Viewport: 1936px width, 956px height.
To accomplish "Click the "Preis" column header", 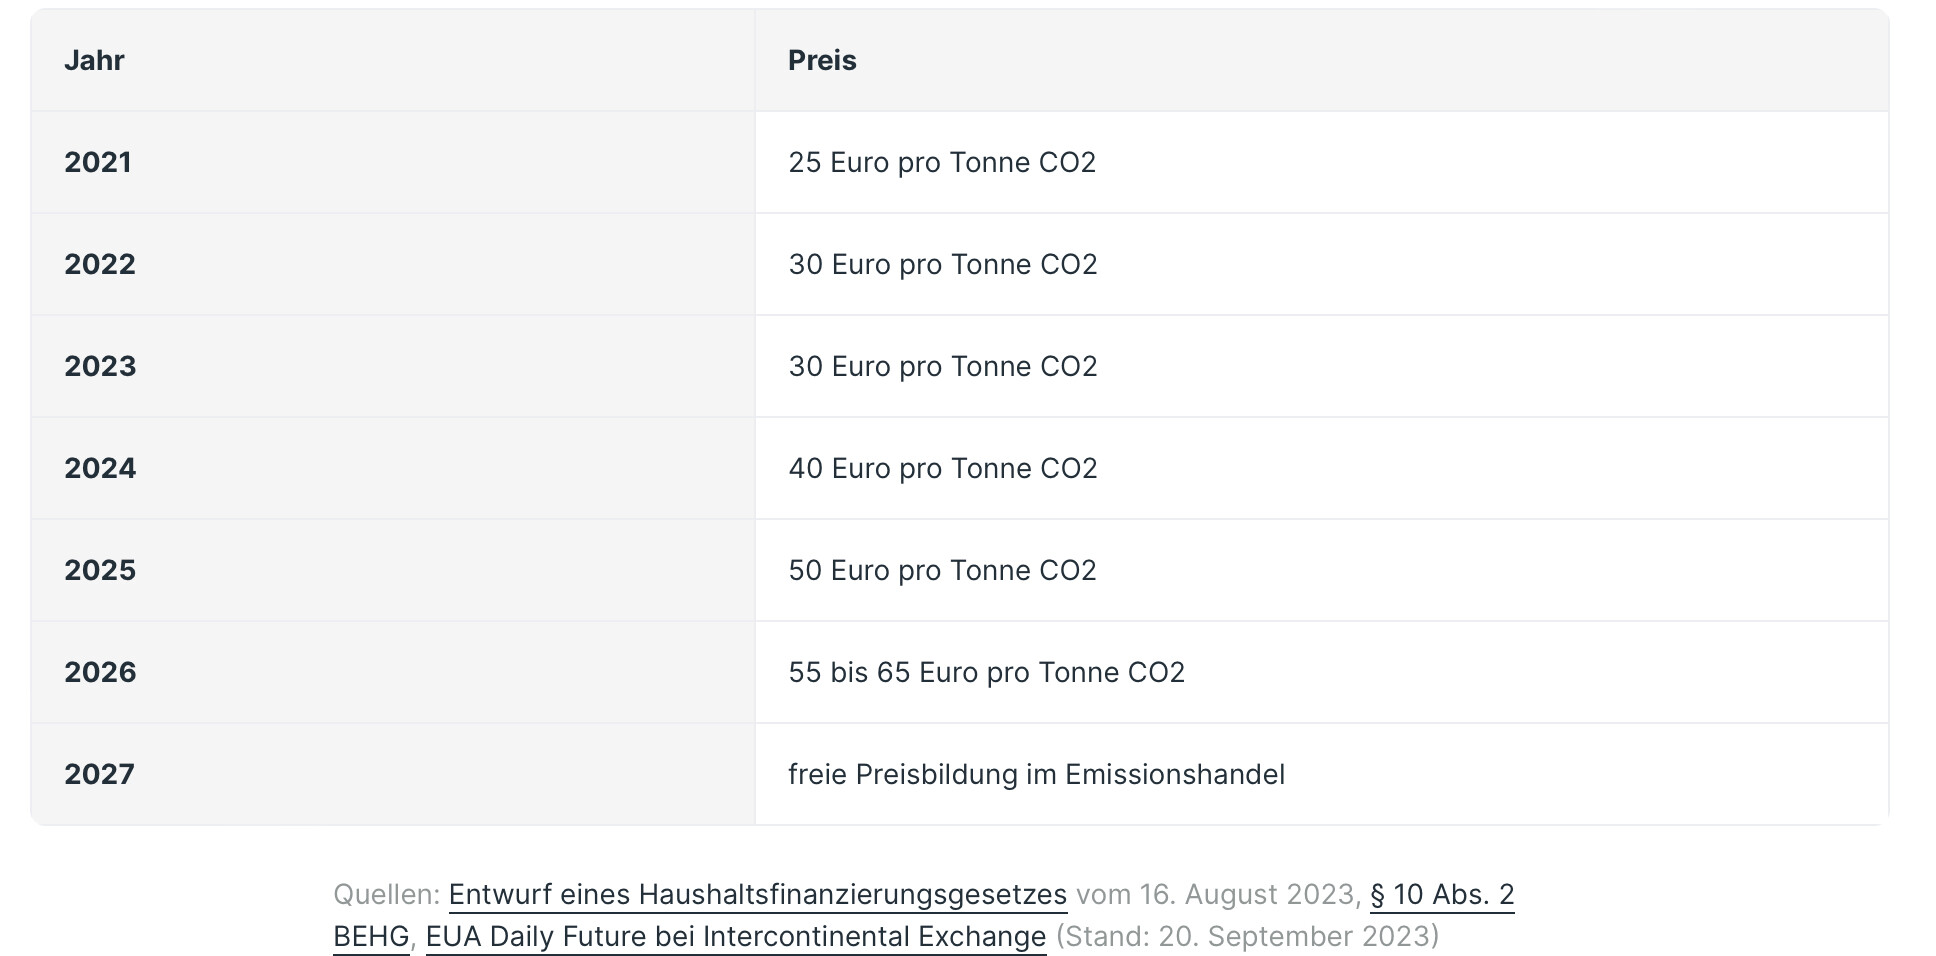I will 822,61.
